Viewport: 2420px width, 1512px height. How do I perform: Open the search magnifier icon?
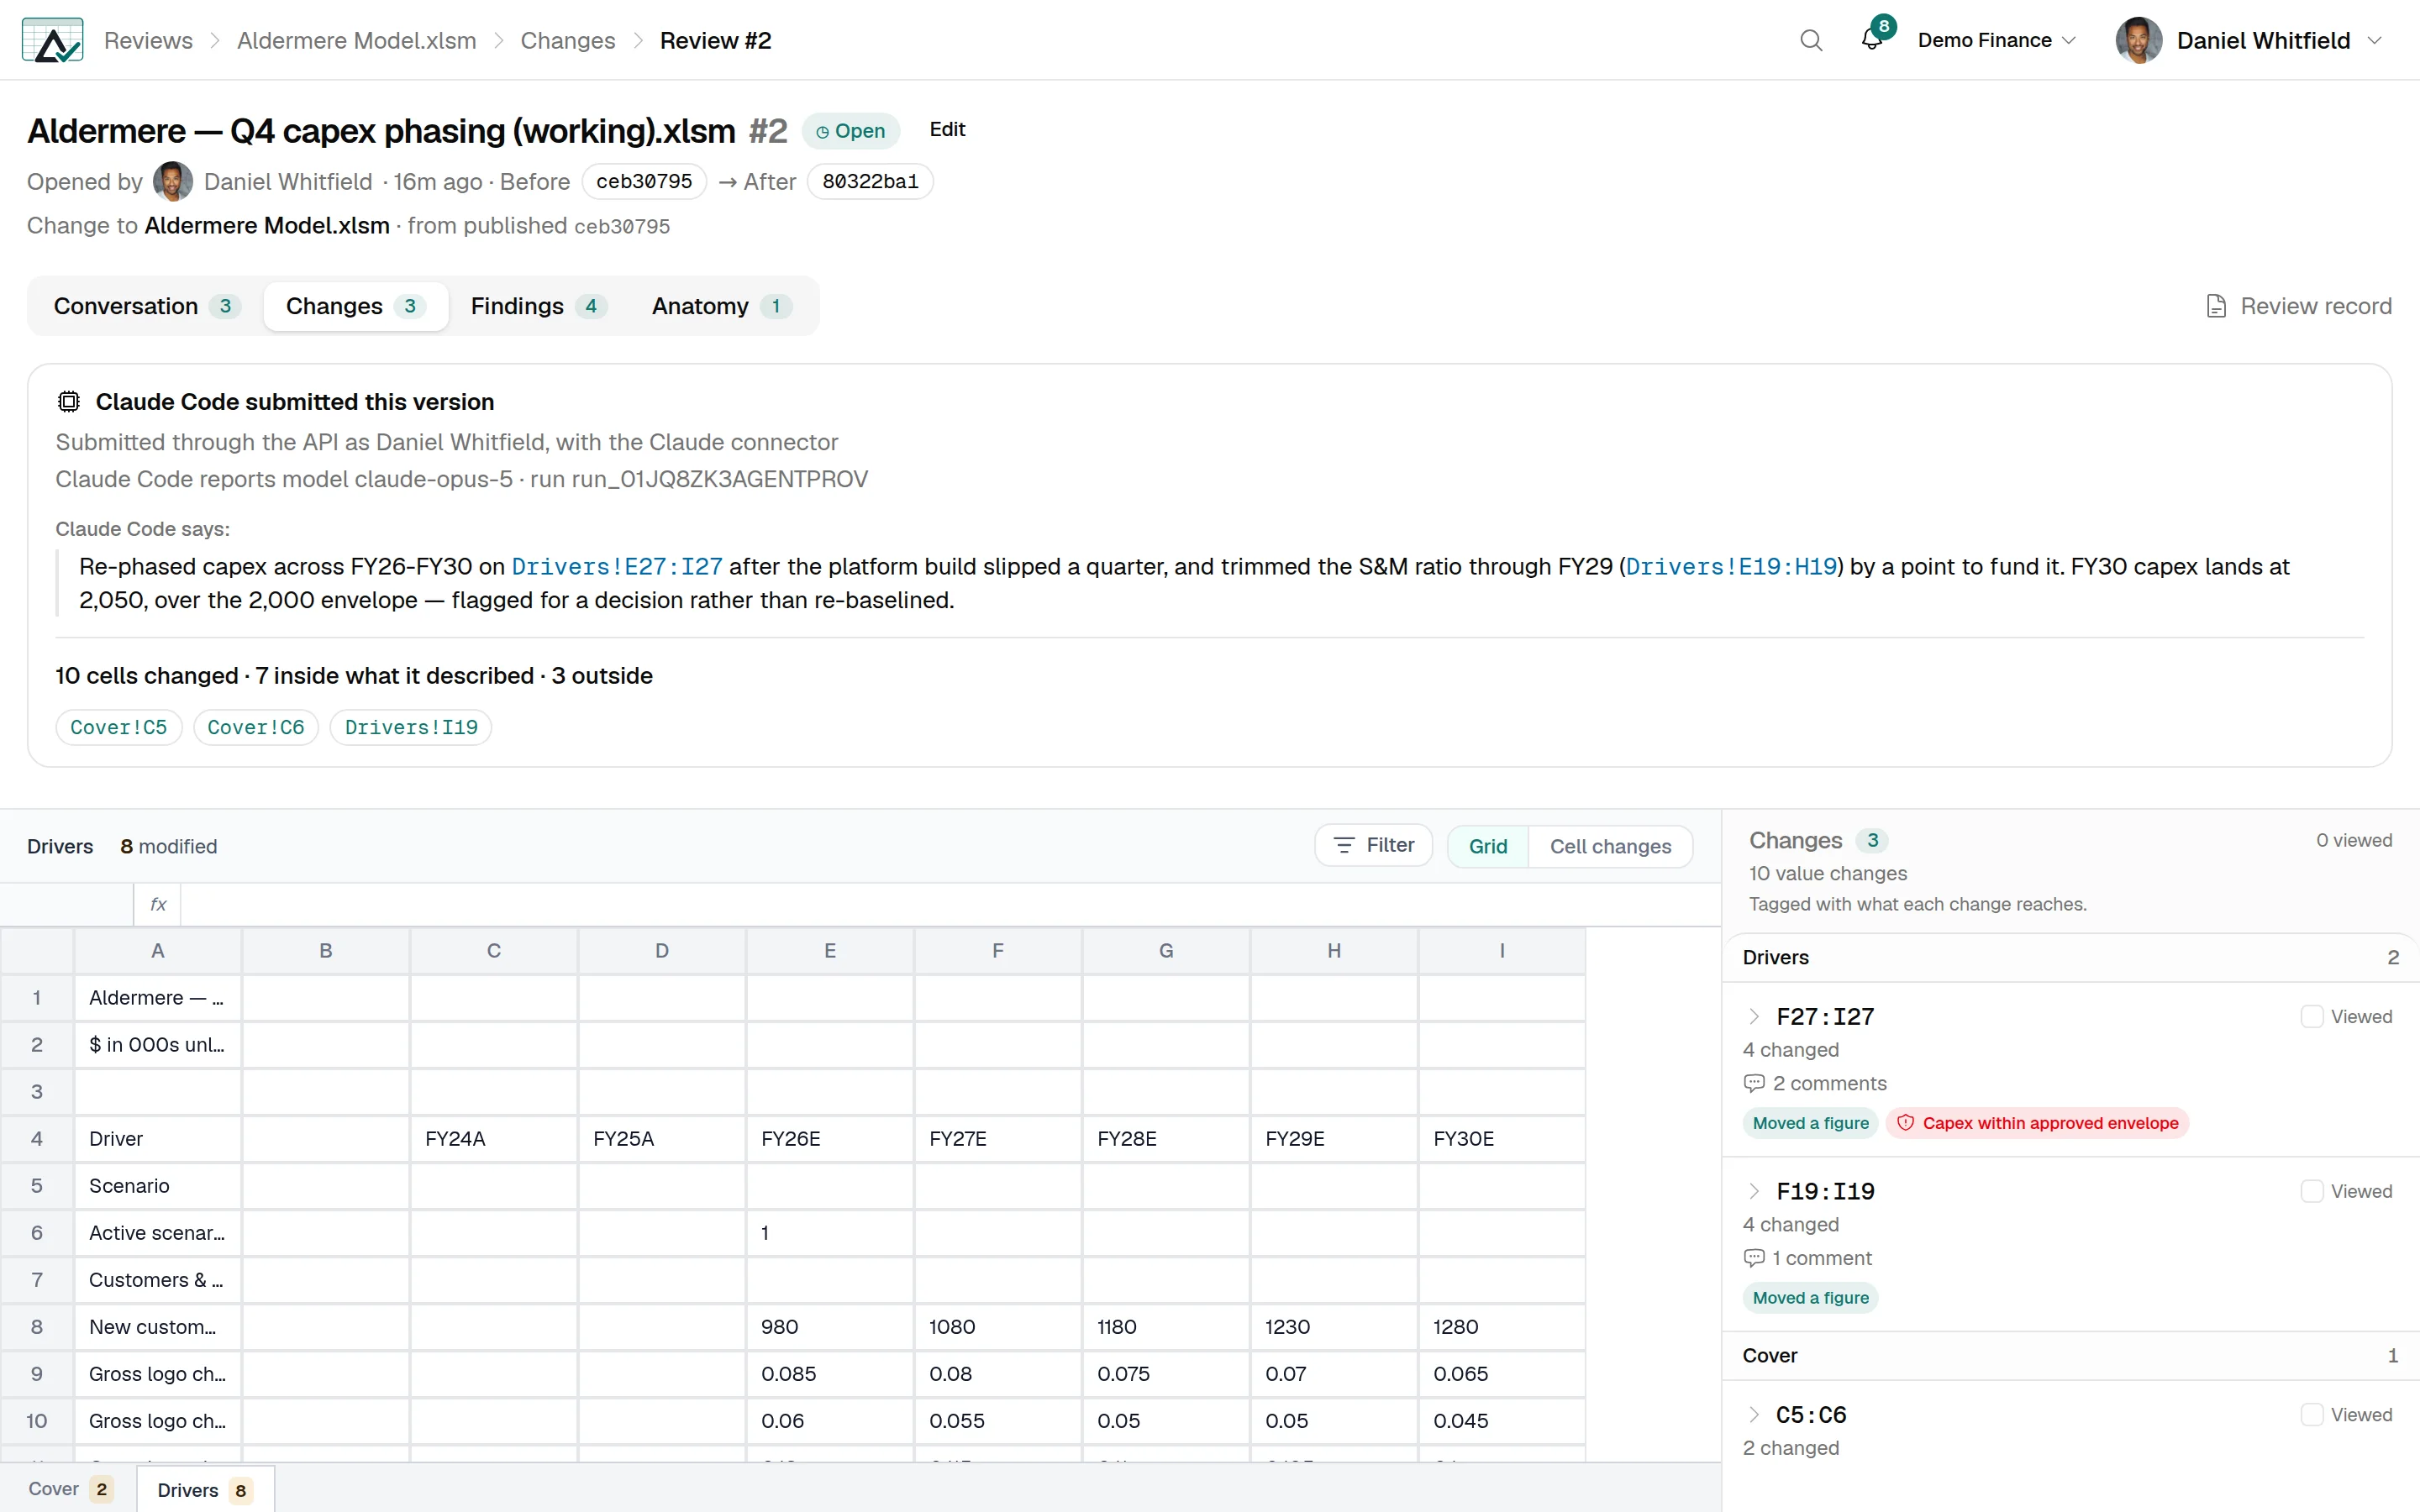pyautogui.click(x=1811, y=40)
